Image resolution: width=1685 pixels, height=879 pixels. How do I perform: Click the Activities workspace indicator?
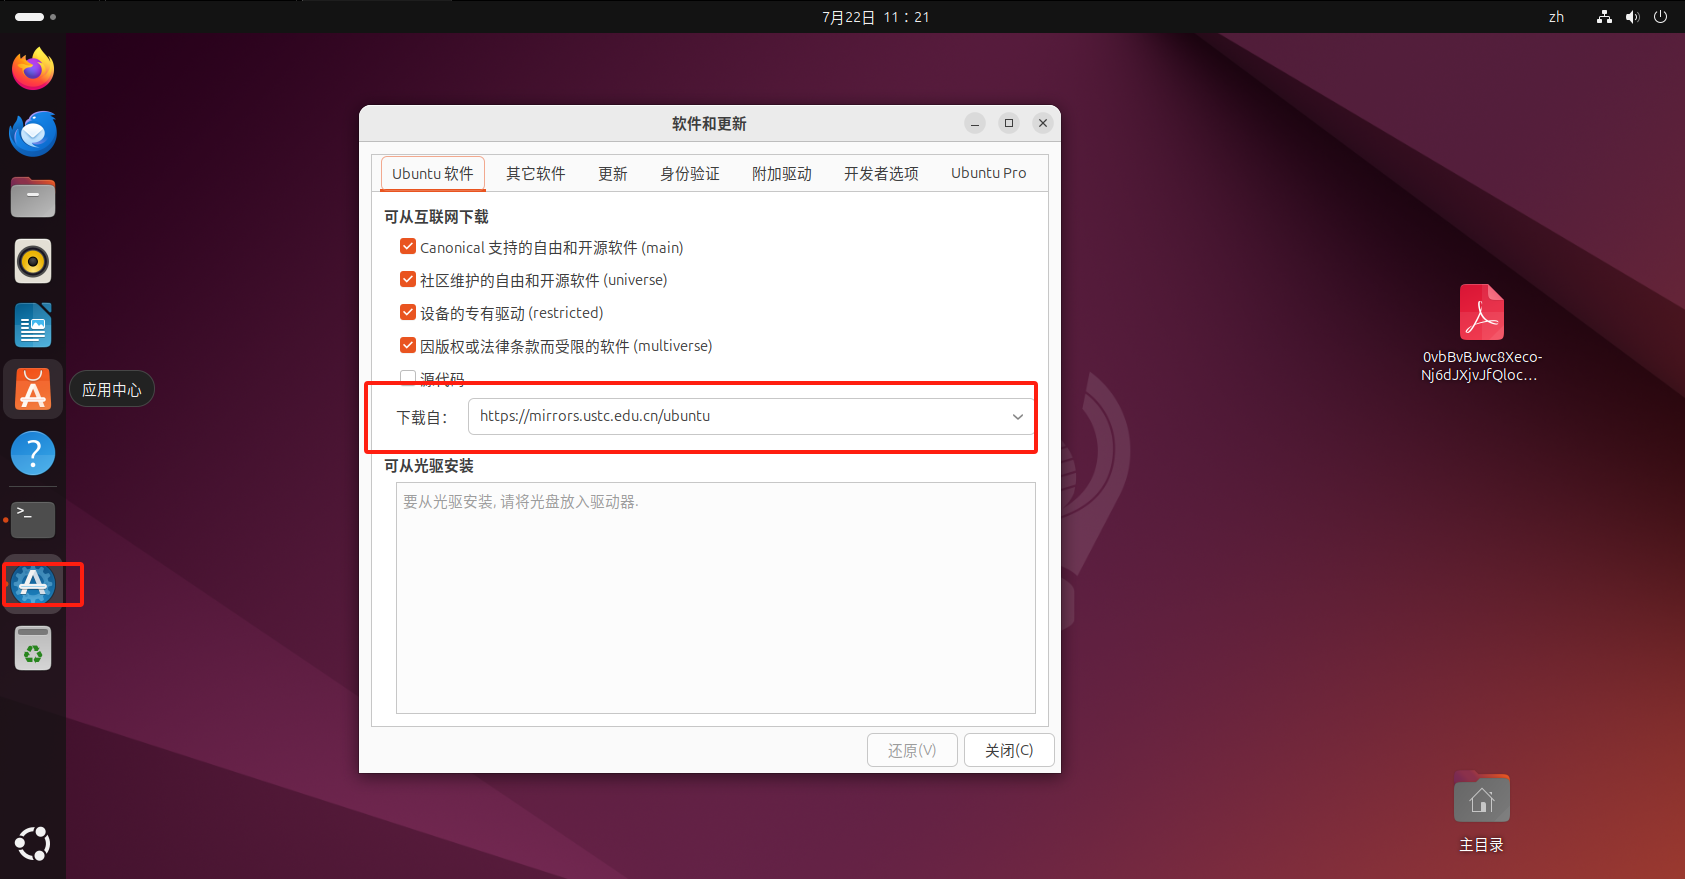(x=35, y=17)
